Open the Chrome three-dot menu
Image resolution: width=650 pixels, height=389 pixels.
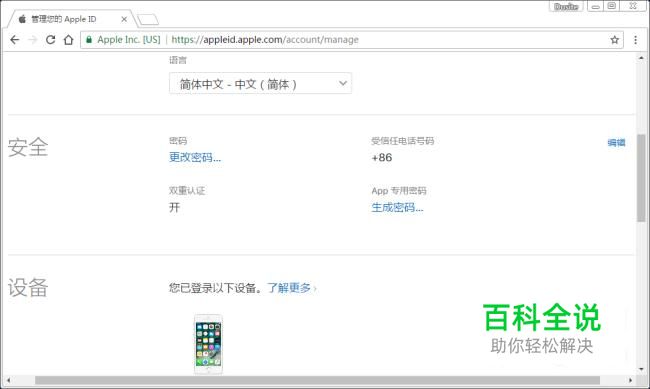(x=635, y=40)
